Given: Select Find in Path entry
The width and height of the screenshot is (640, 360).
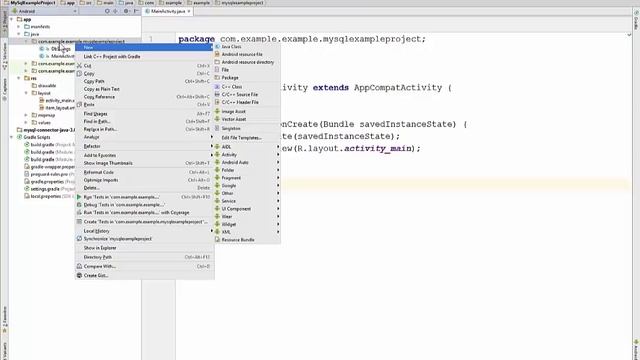Looking at the screenshot, I should coord(144,121).
